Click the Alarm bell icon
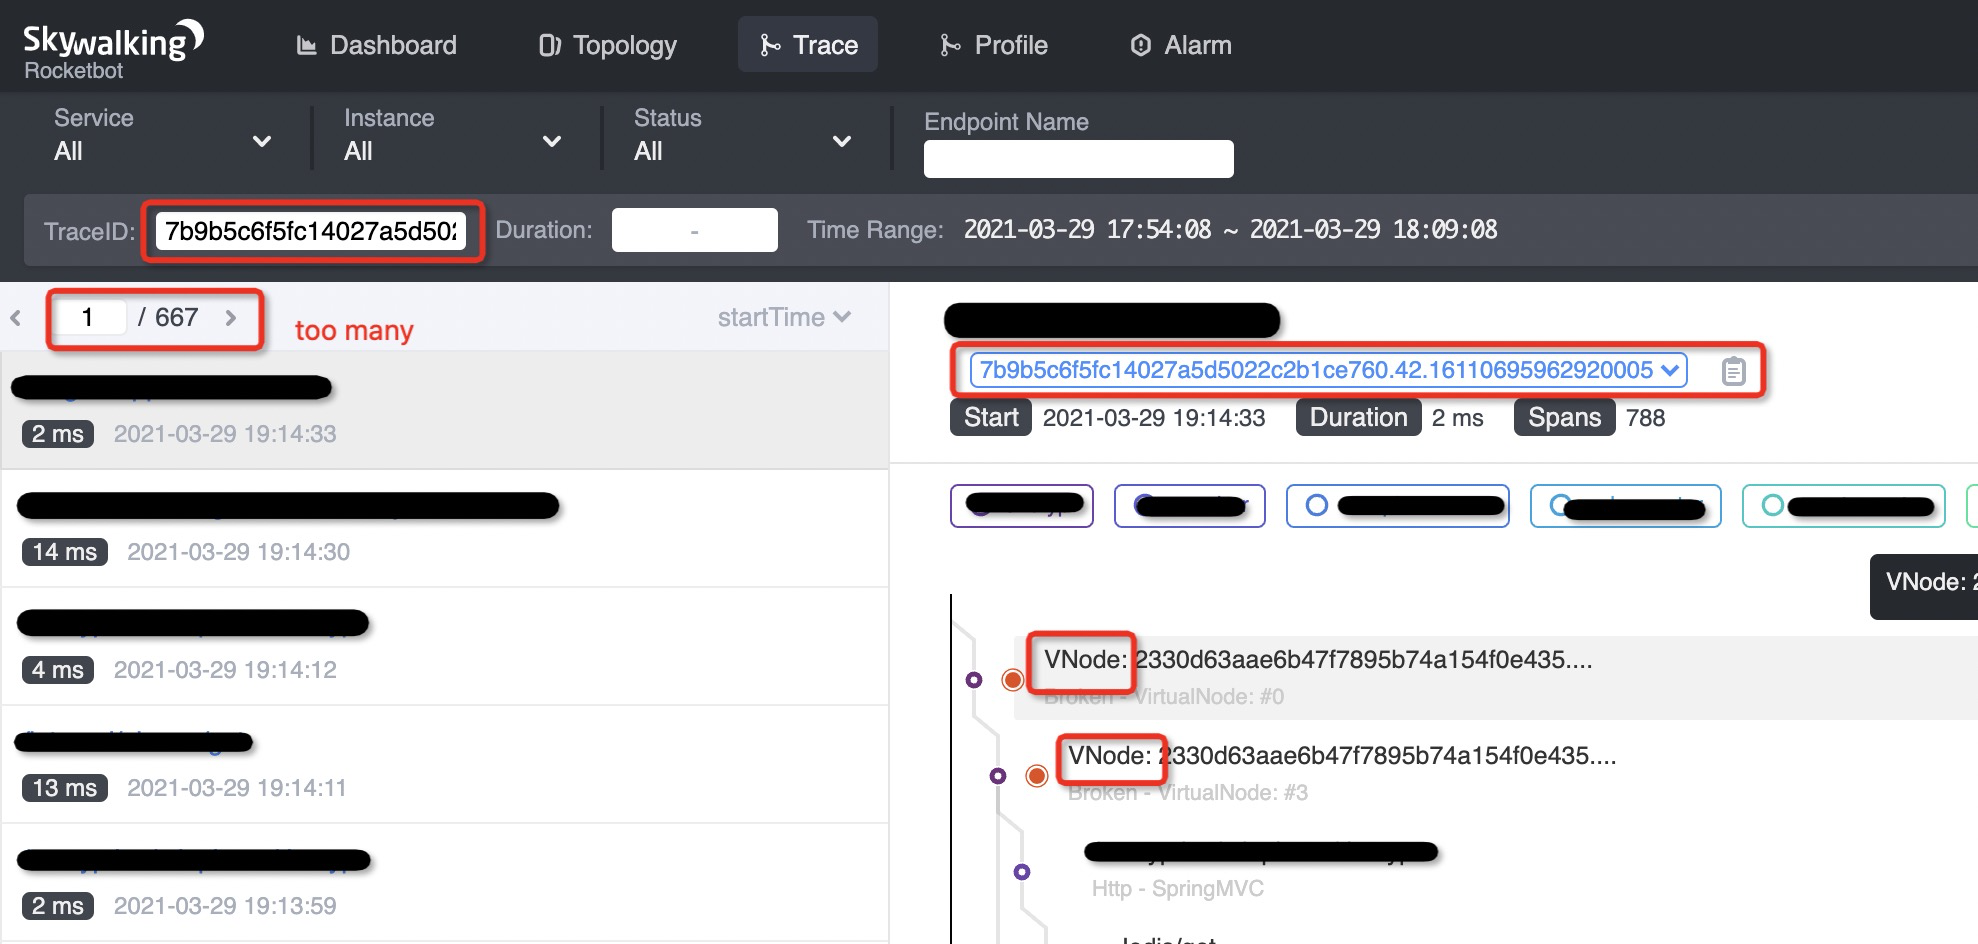Image resolution: width=1978 pixels, height=944 pixels. [x=1139, y=44]
